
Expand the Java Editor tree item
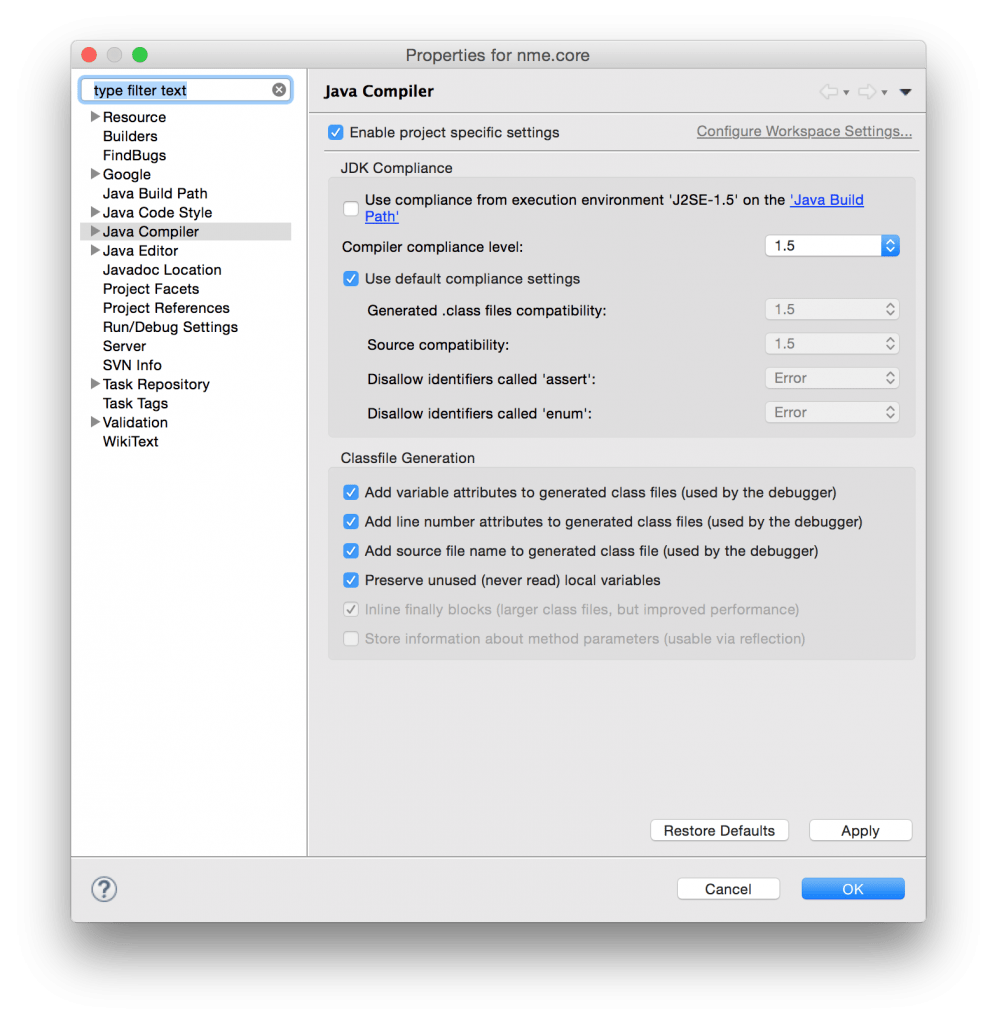[94, 250]
